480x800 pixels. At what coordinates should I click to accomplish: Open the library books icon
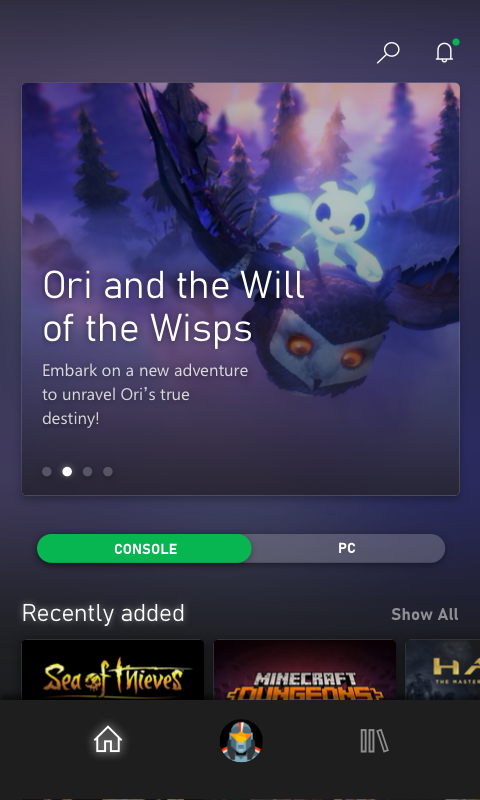click(374, 741)
